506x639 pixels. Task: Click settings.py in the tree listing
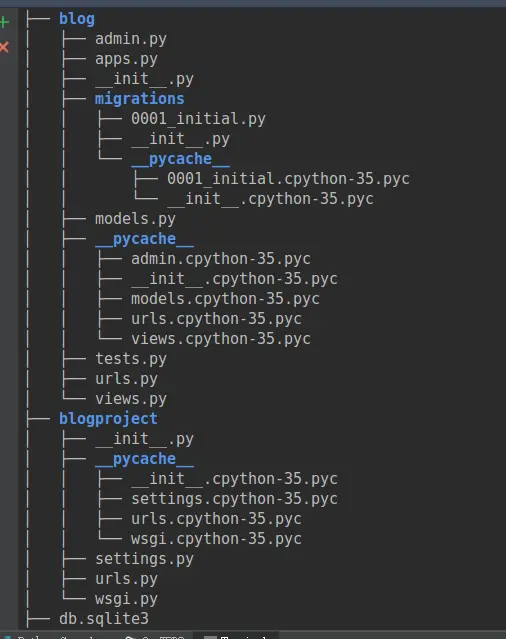[144, 559]
